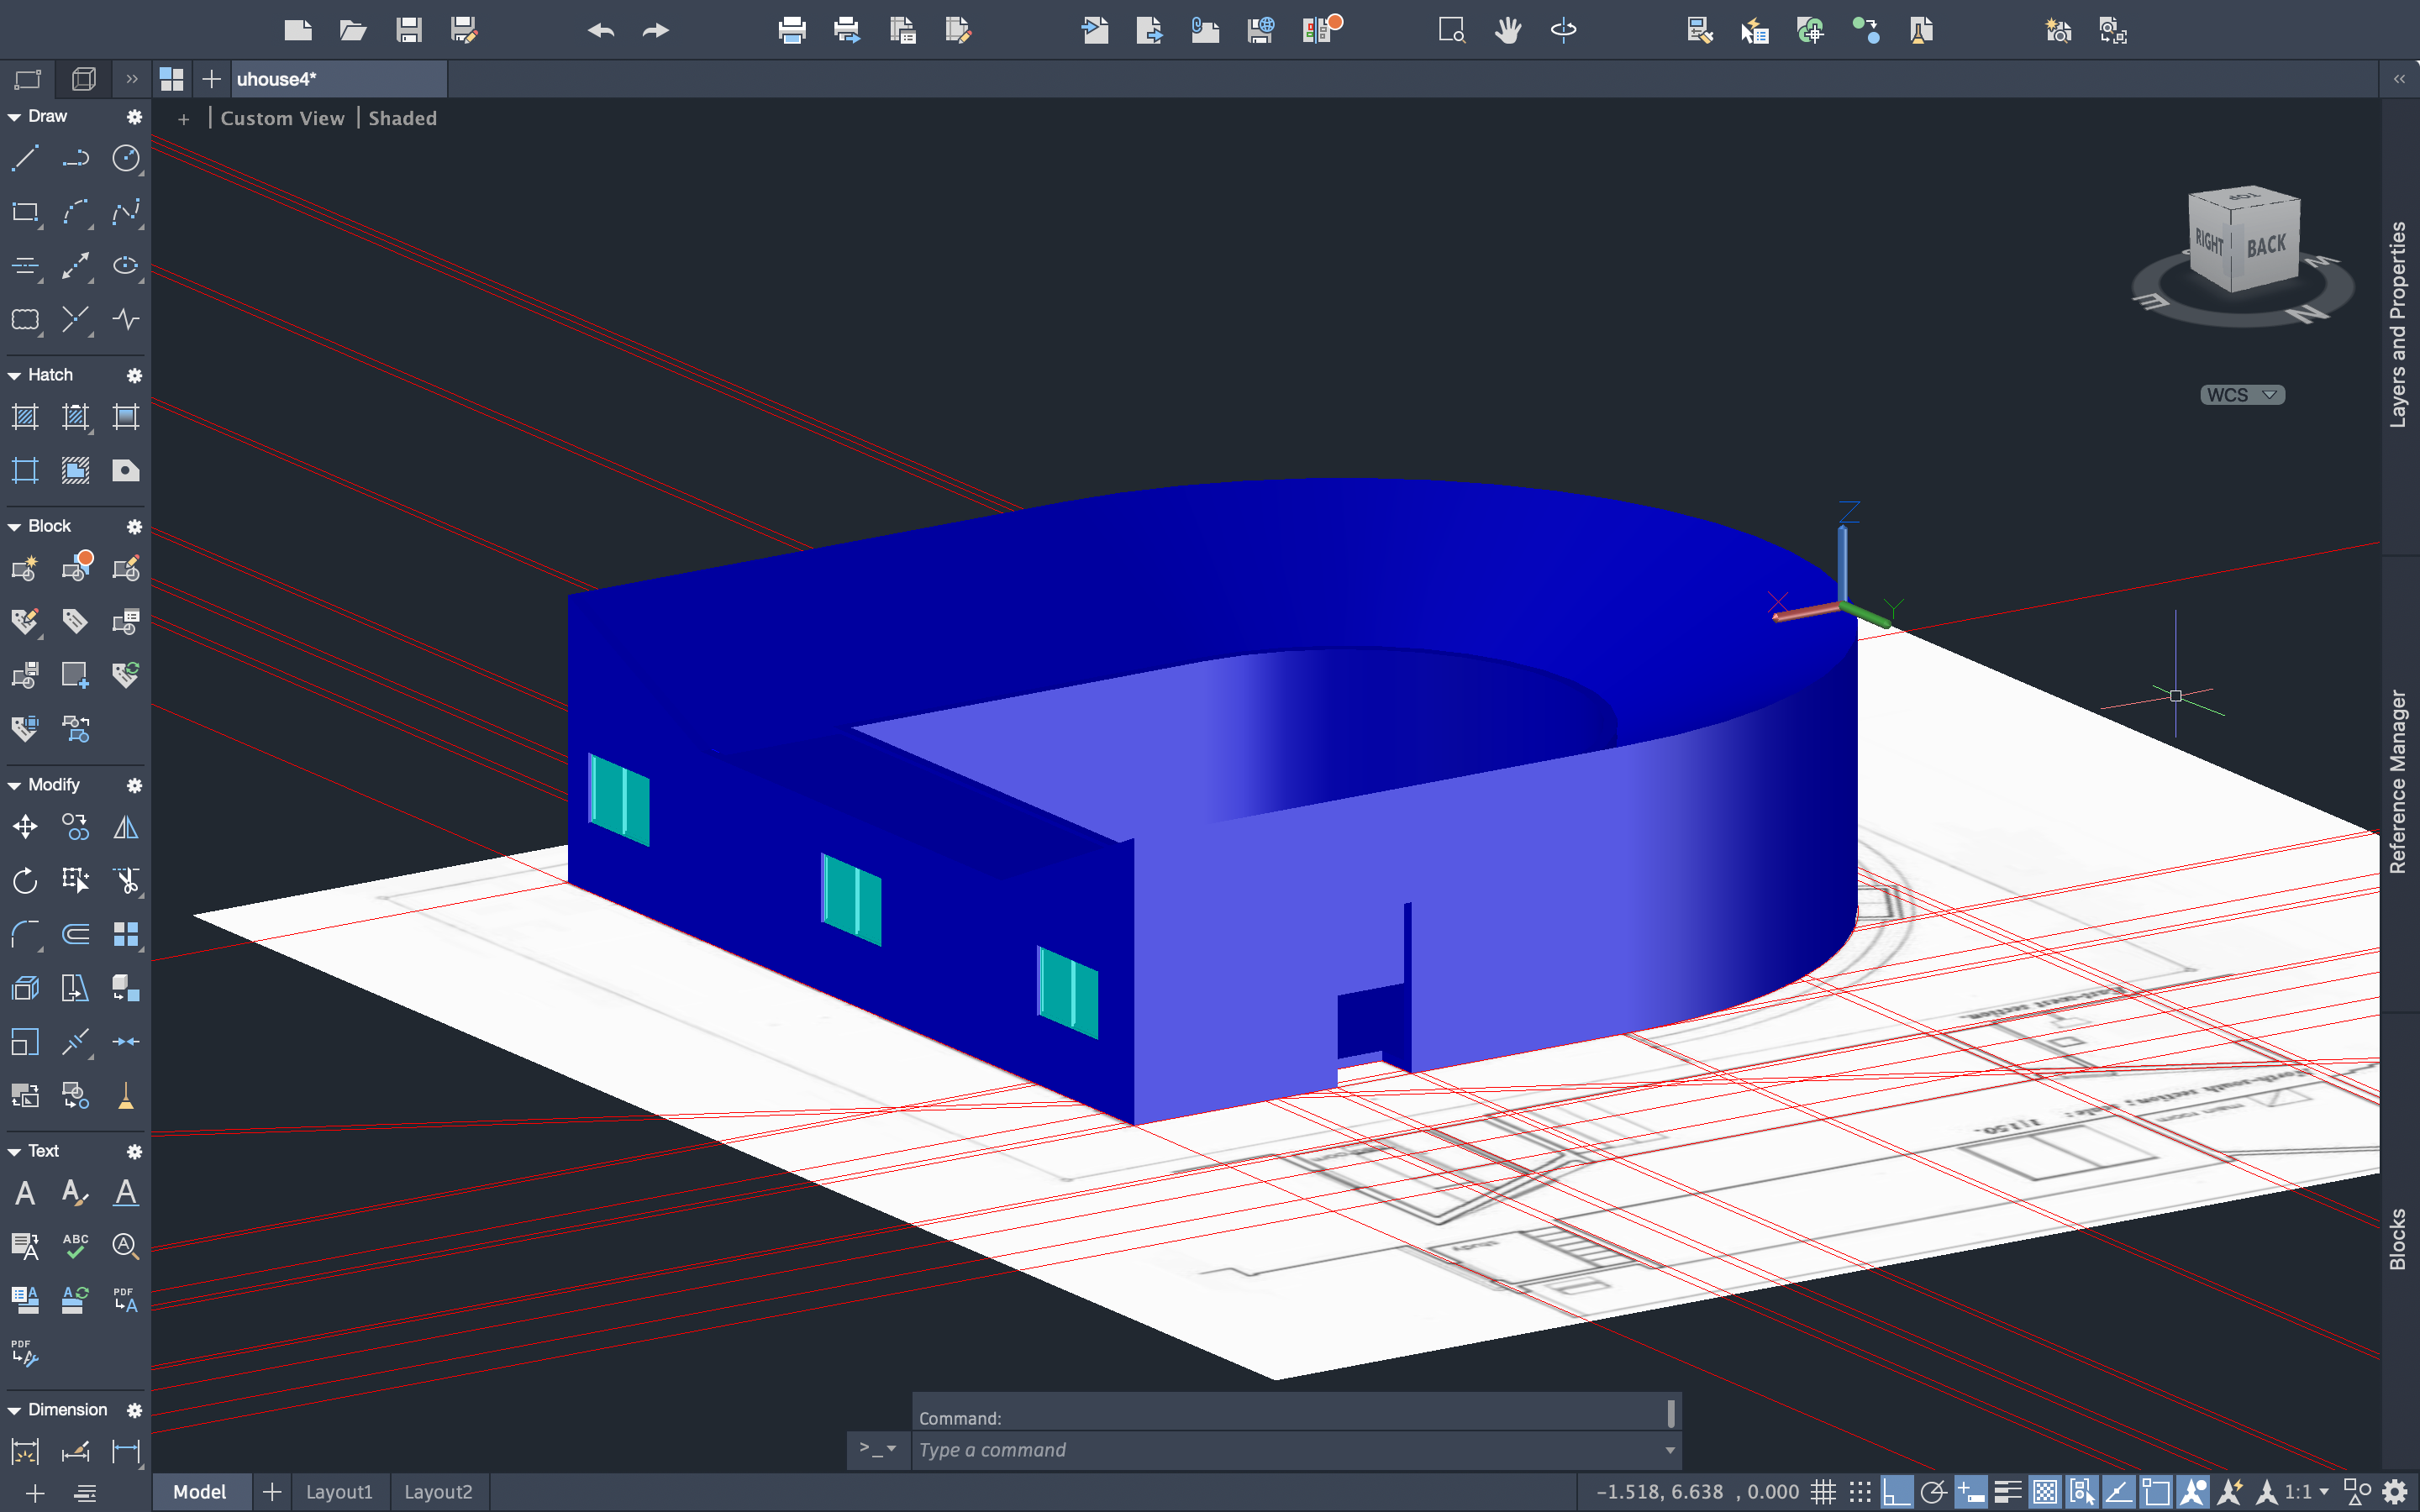This screenshot has width=2420, height=1512.
Task: Open recent commands dropdown in command line
Action: 879,1449
